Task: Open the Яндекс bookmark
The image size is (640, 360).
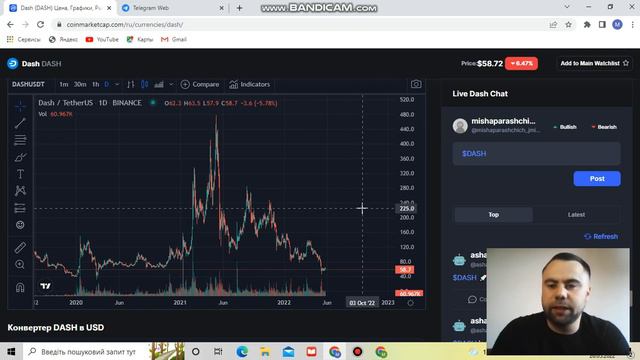Action: pyautogui.click(x=63, y=40)
